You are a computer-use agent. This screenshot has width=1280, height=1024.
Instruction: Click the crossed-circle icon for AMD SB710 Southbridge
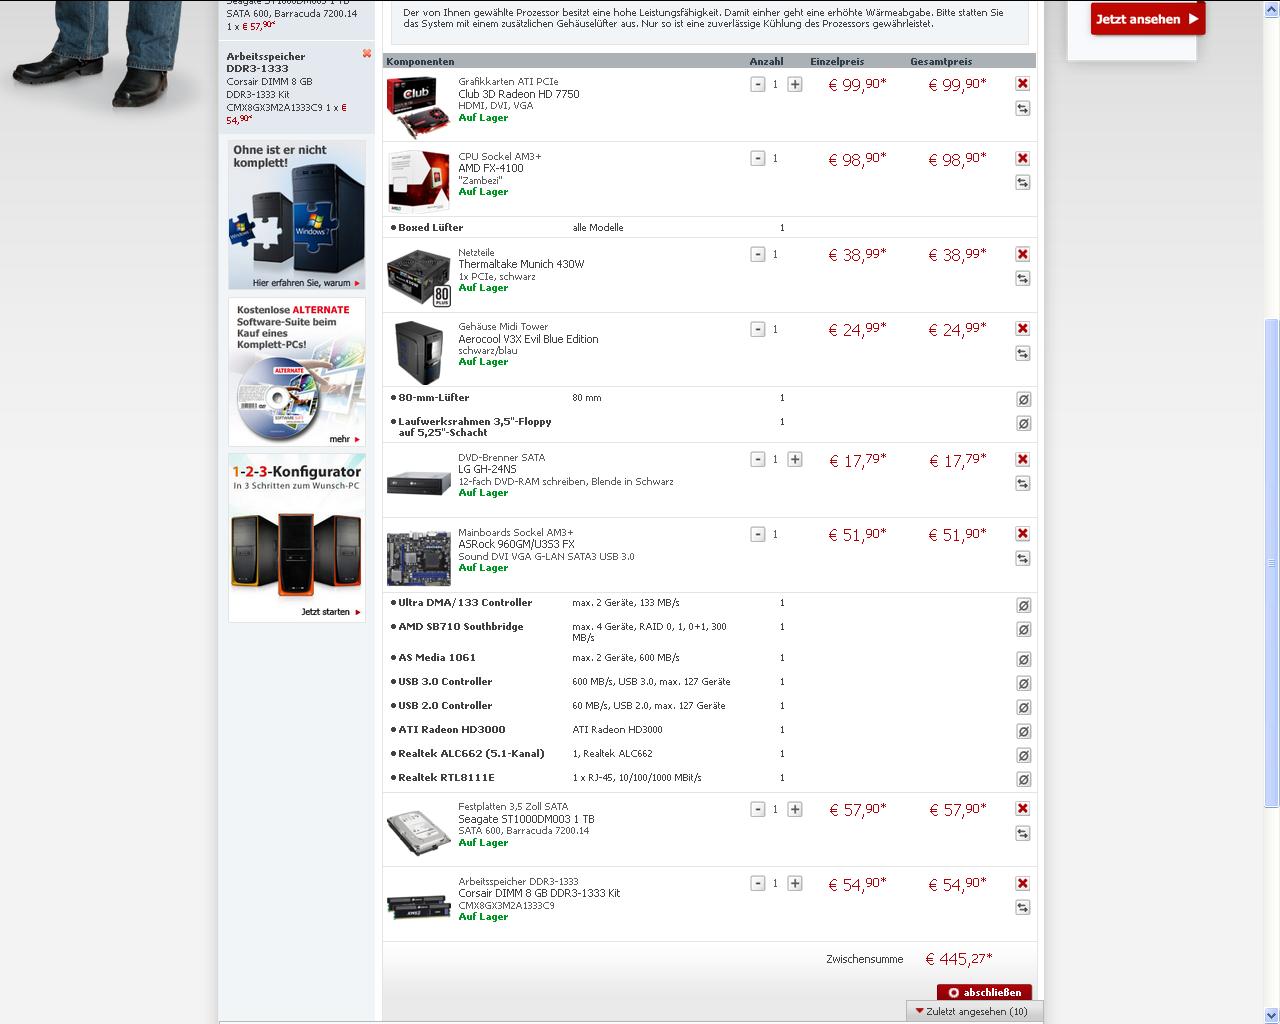pyautogui.click(x=1023, y=629)
